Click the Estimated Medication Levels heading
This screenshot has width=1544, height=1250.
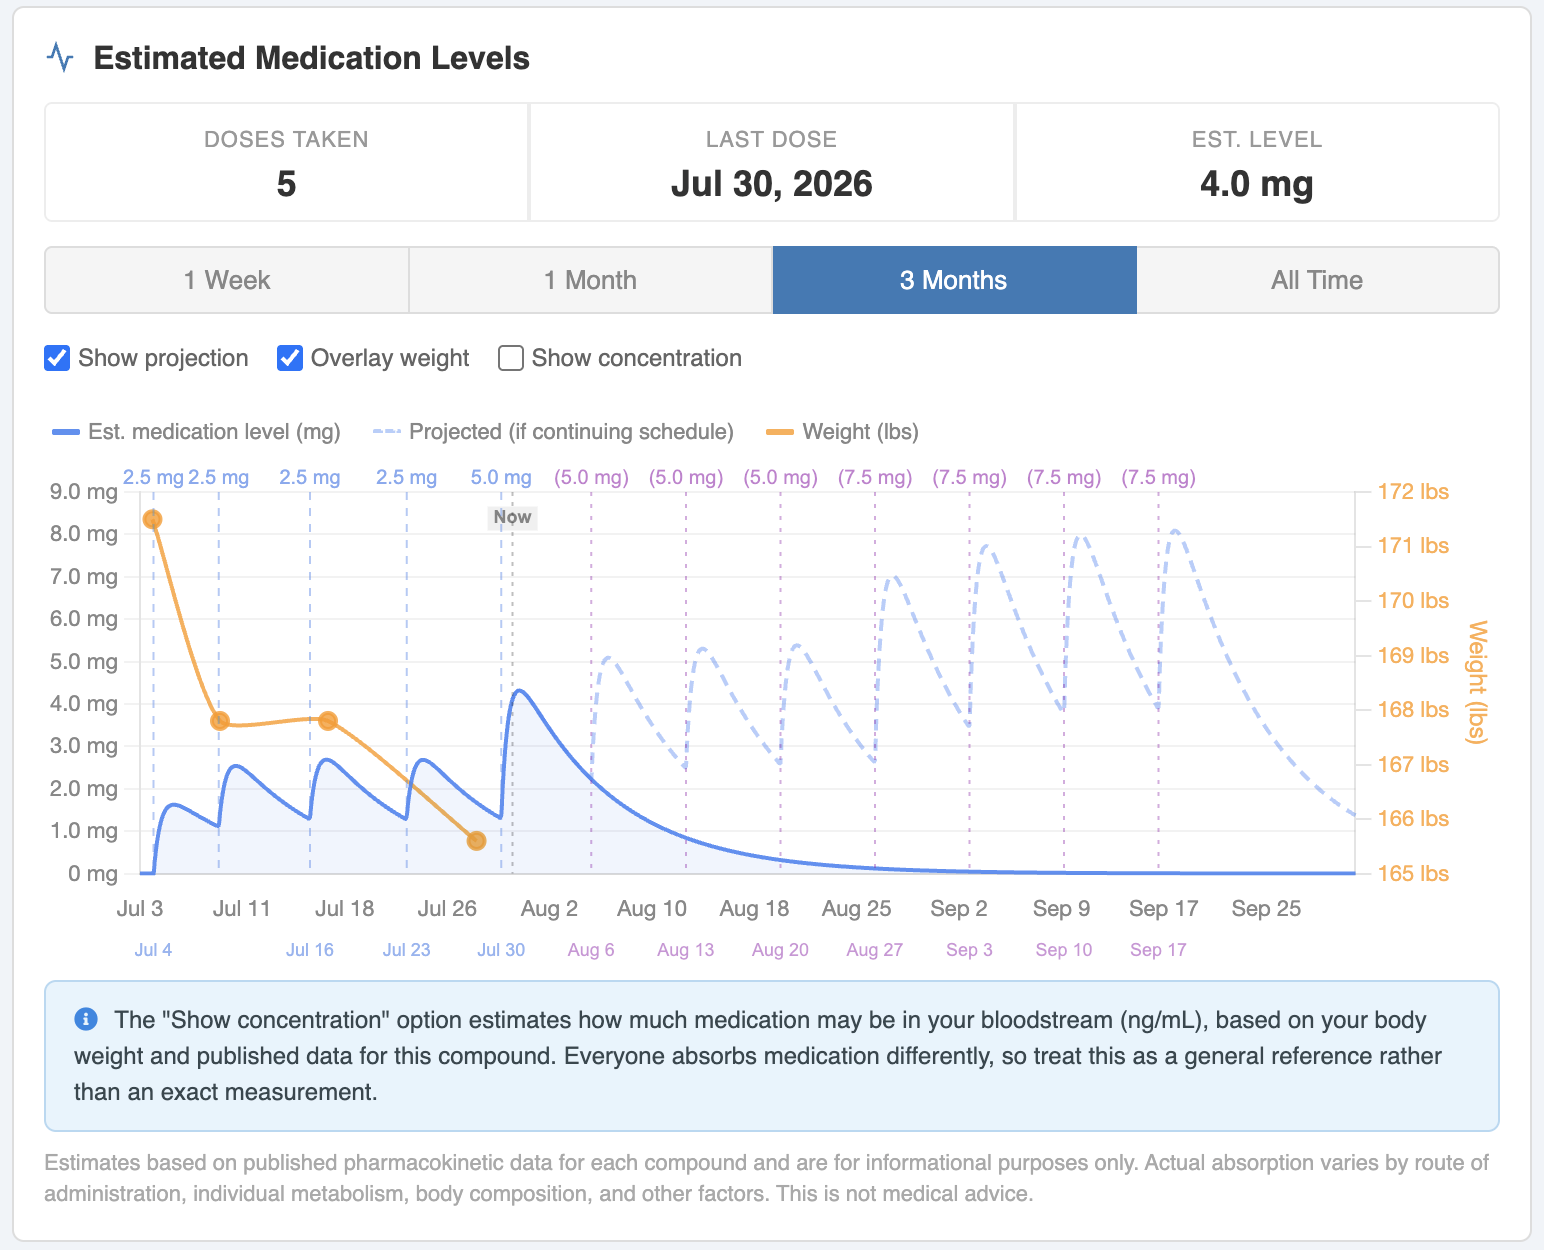point(311,58)
